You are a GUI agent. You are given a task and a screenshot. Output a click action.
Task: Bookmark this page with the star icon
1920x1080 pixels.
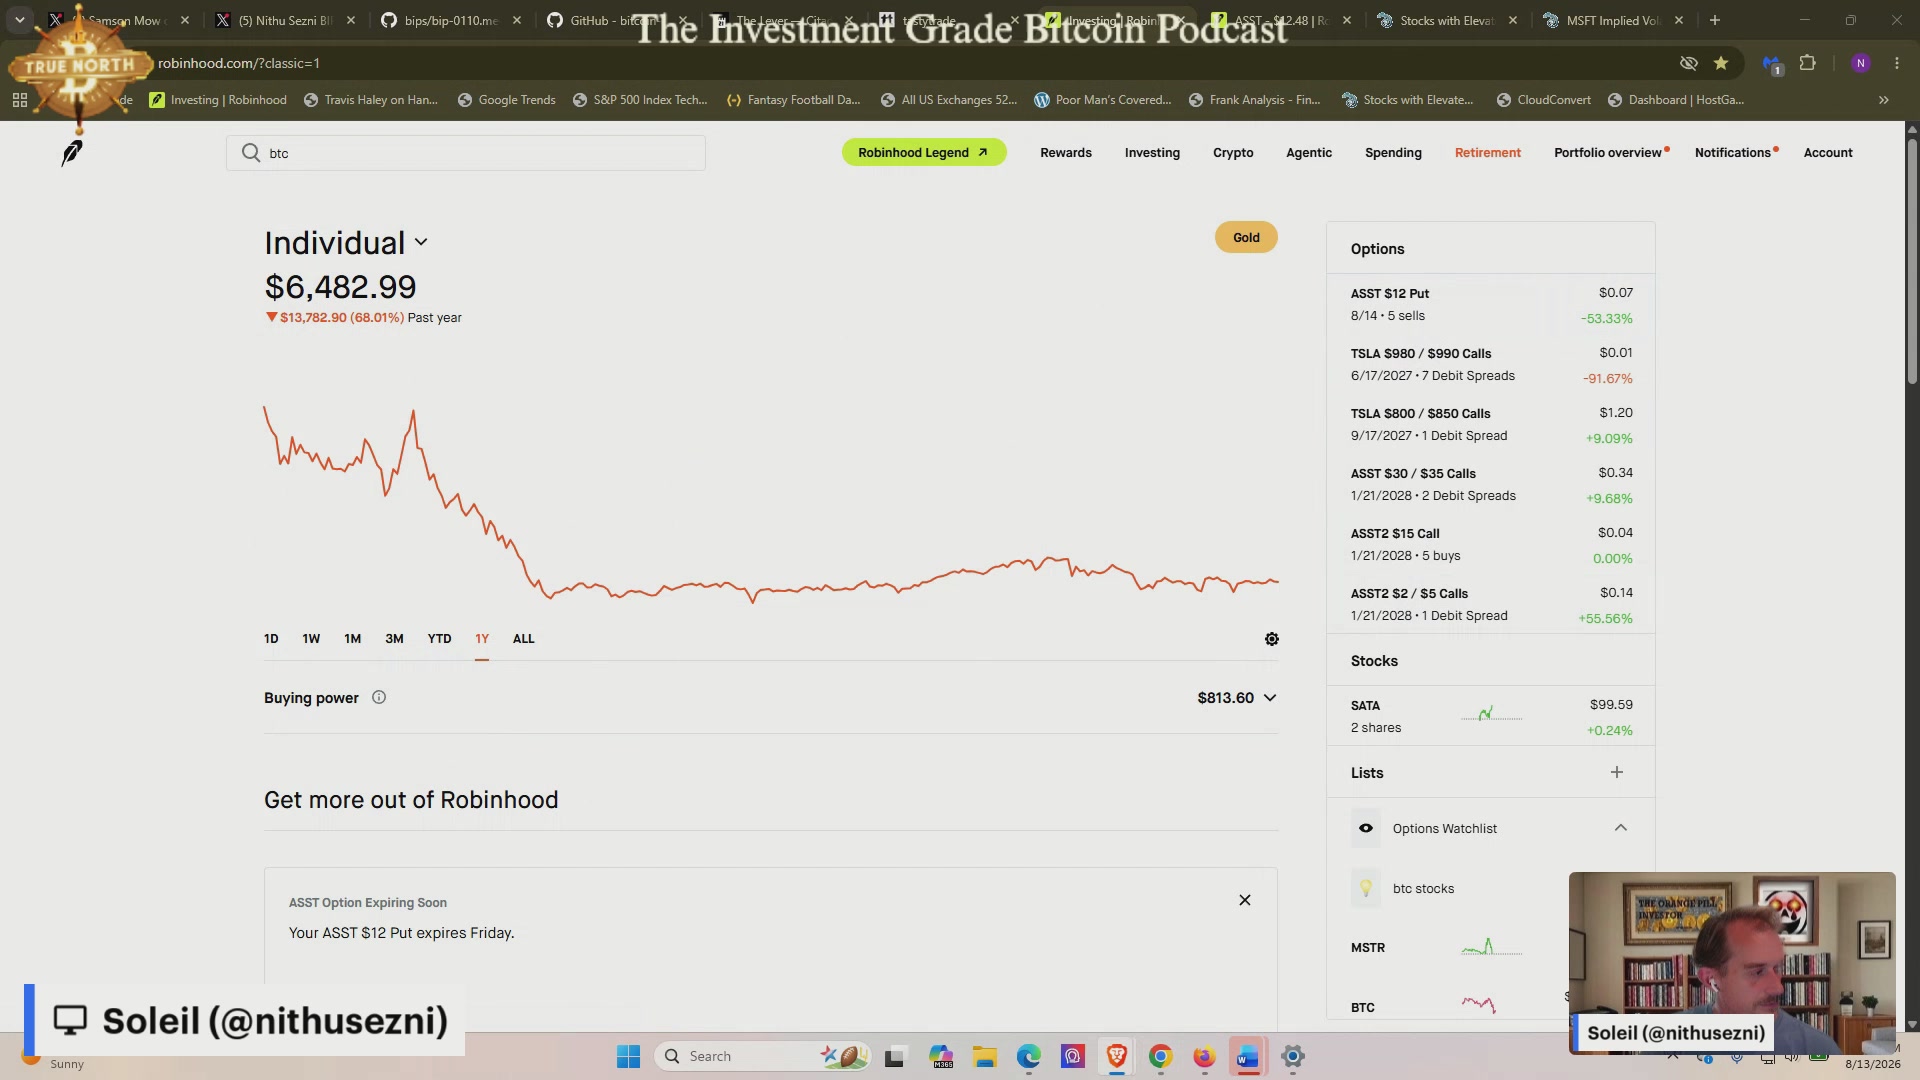(1721, 63)
